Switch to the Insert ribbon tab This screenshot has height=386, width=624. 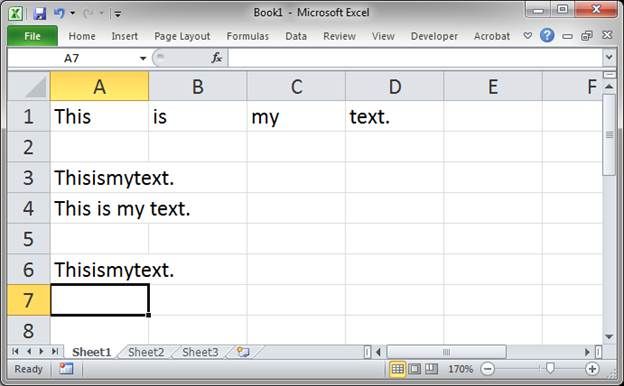(125, 36)
